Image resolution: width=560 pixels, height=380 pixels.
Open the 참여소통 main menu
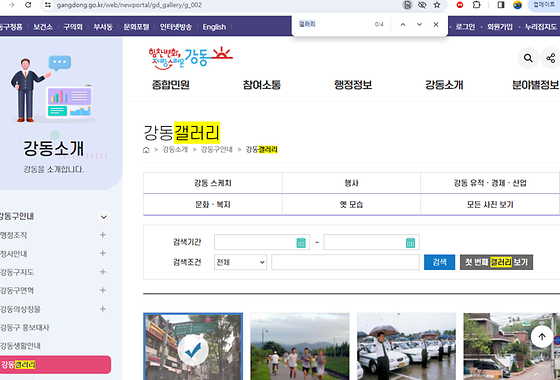pos(262,85)
